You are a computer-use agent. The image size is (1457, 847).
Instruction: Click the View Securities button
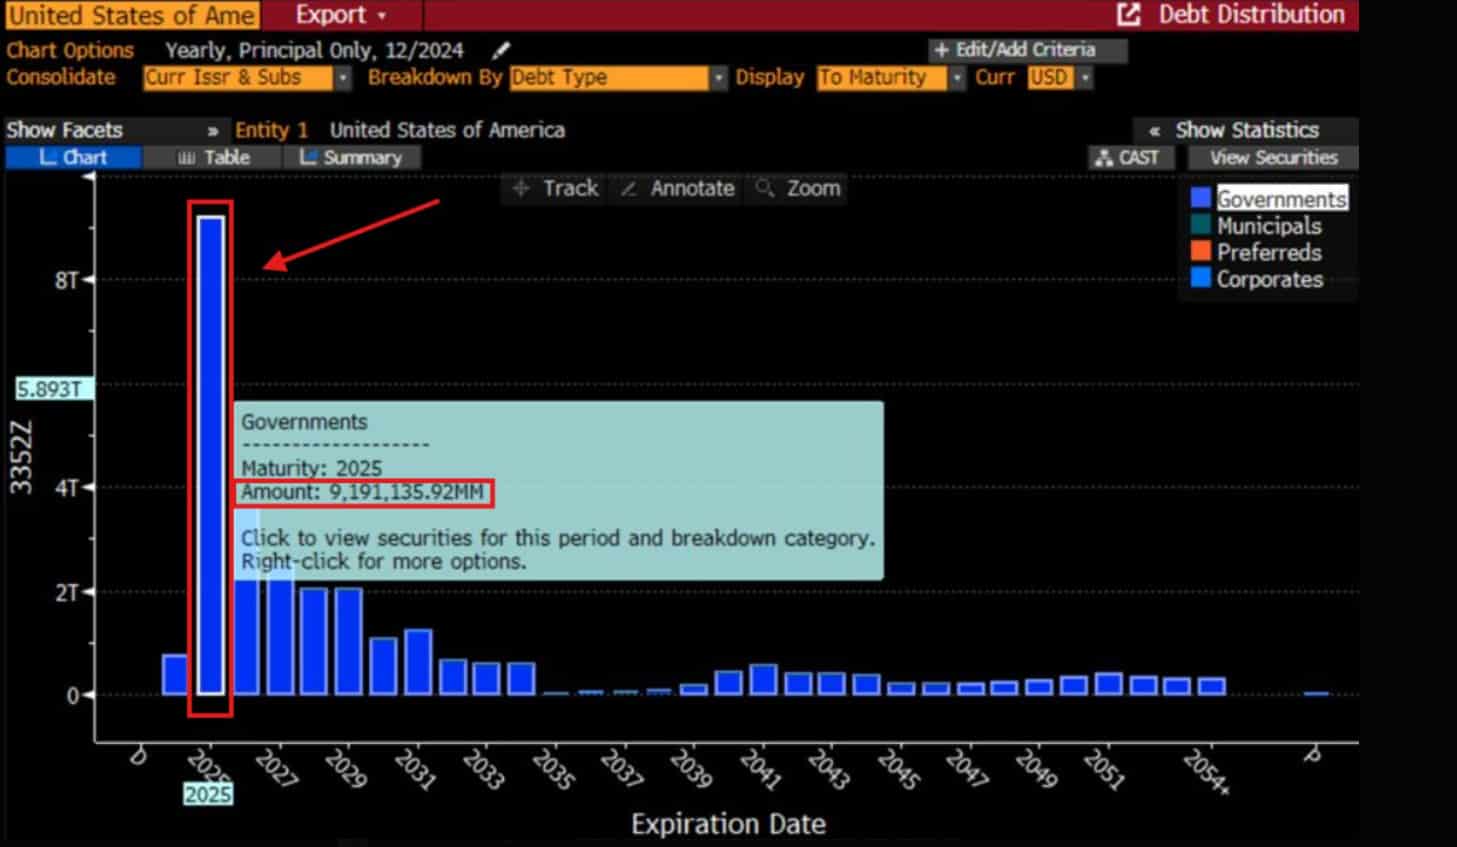click(1274, 157)
